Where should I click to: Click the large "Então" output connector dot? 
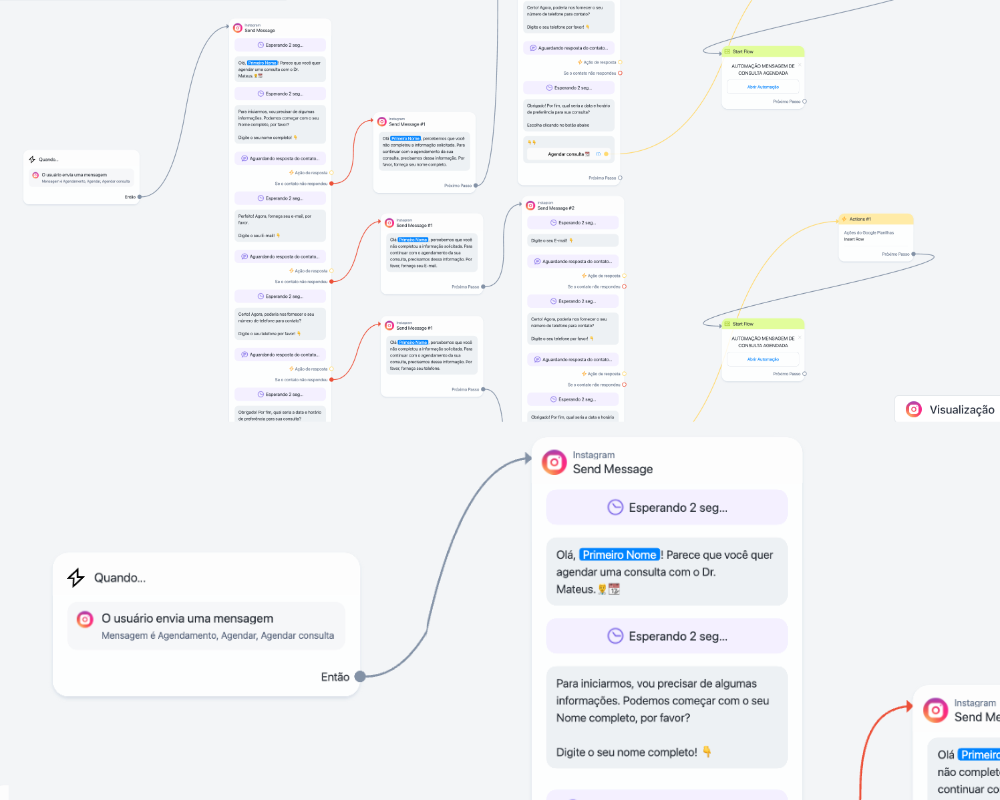click(x=360, y=677)
